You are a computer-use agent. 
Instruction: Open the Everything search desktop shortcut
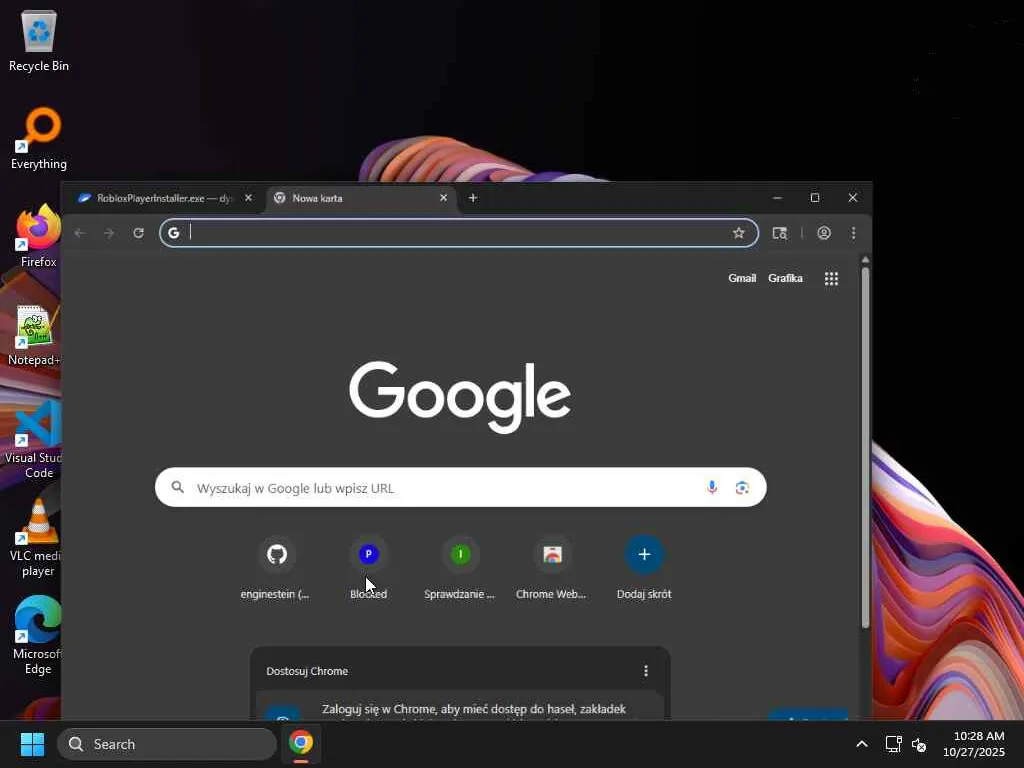click(x=39, y=138)
